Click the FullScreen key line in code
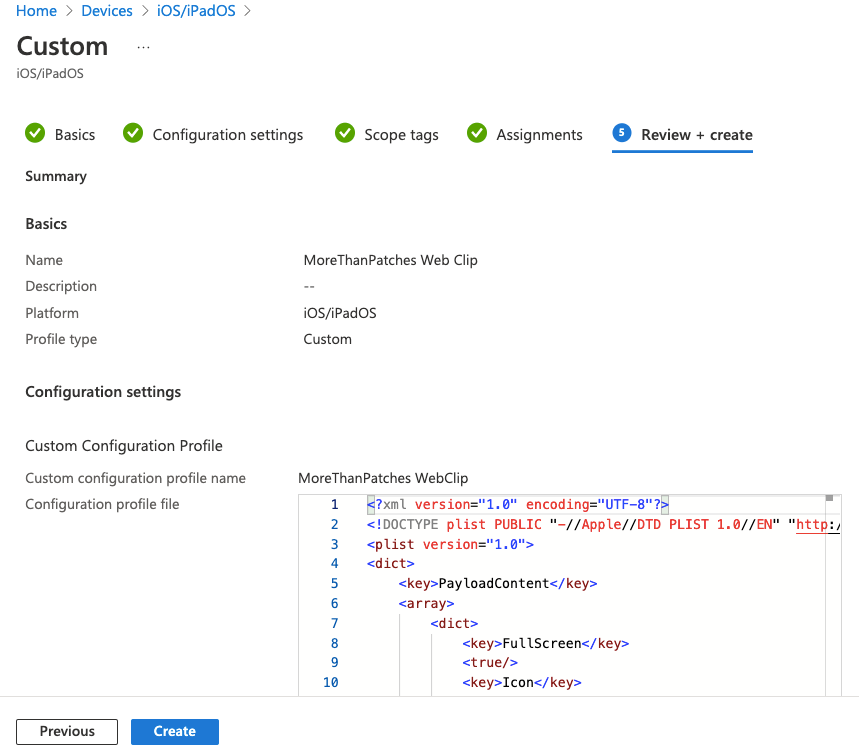 (x=544, y=644)
